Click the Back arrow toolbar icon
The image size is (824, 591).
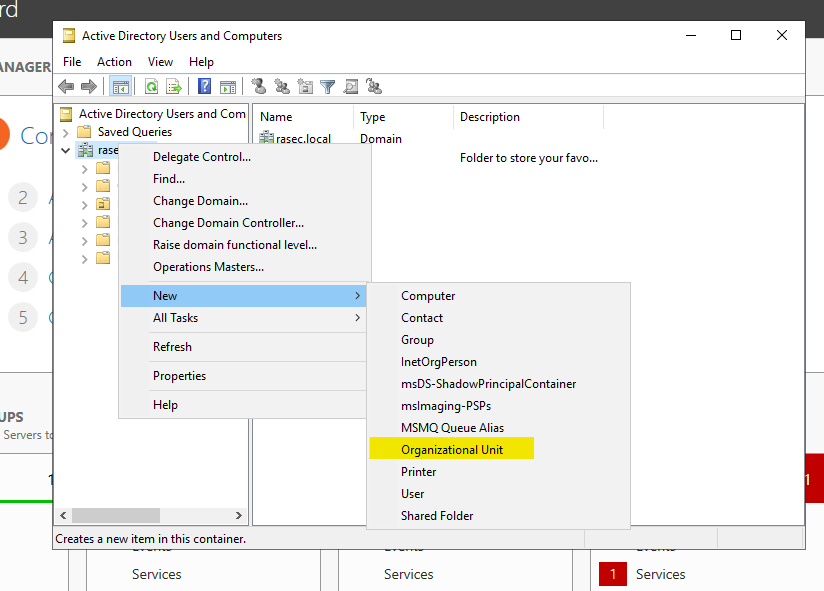pyautogui.click(x=66, y=86)
